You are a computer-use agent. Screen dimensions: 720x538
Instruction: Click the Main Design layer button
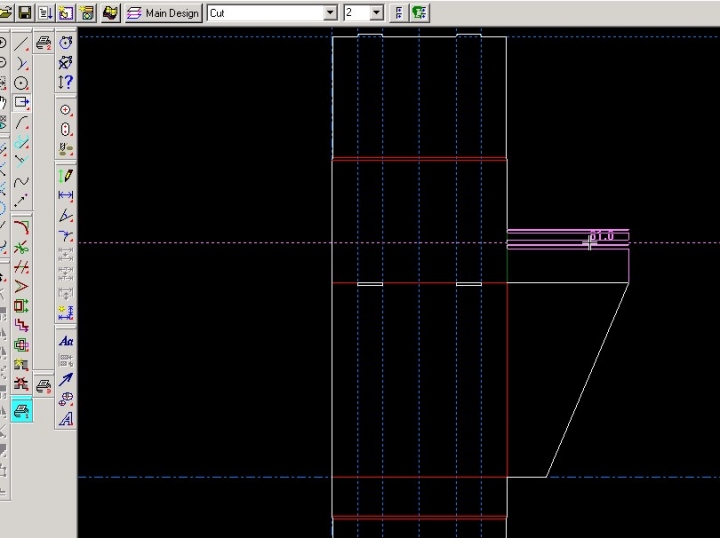pyautogui.click(x=163, y=13)
